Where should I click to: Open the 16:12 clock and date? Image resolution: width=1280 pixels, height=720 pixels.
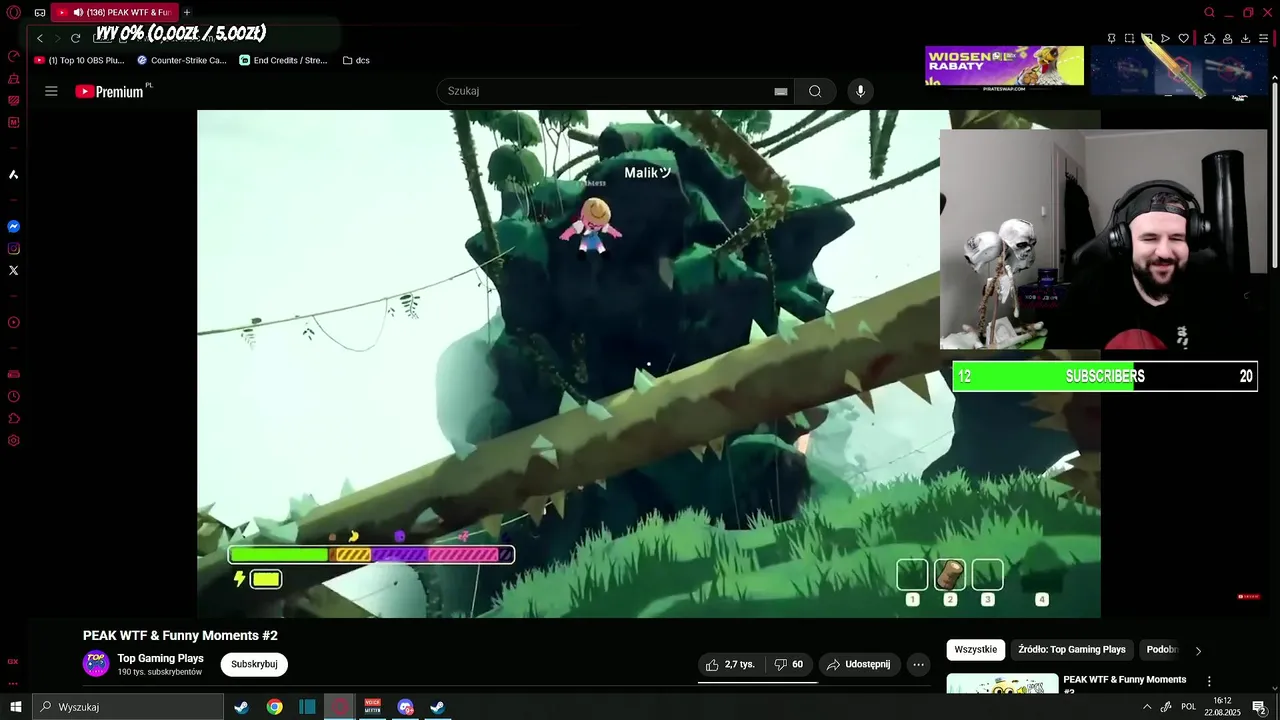pyautogui.click(x=1224, y=707)
